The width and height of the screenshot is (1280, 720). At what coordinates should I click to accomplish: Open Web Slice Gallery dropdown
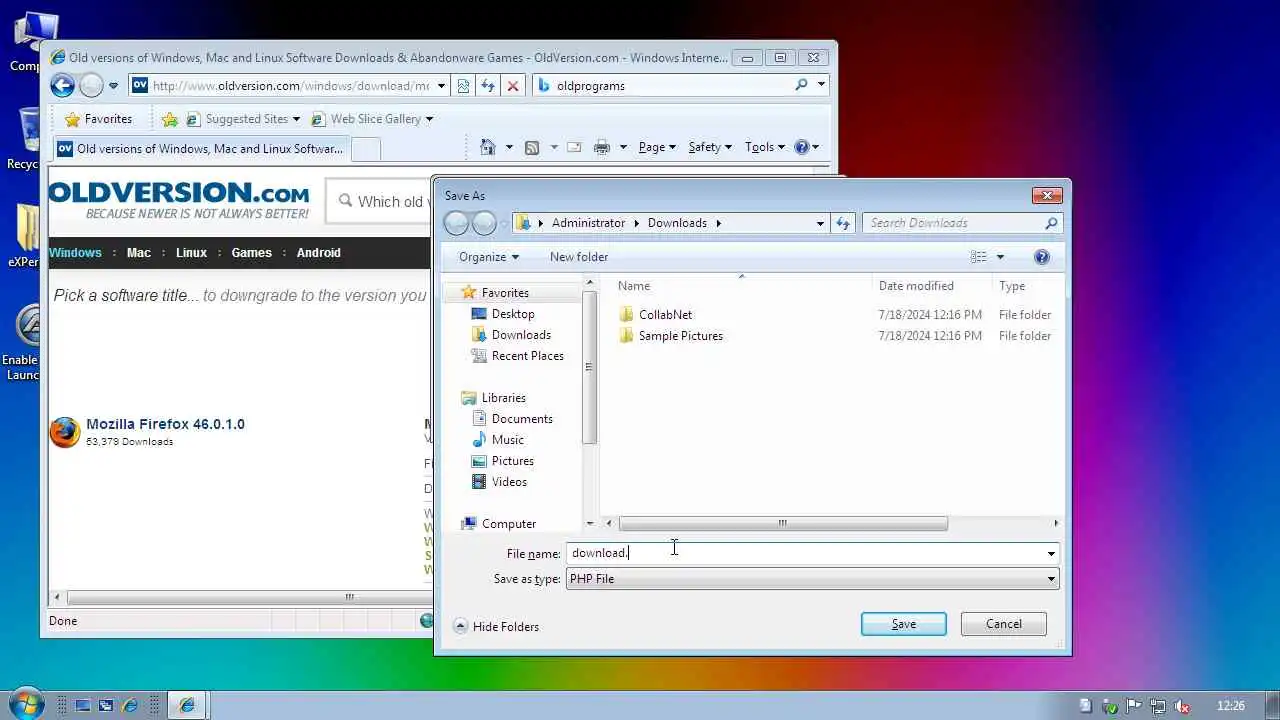pyautogui.click(x=372, y=119)
